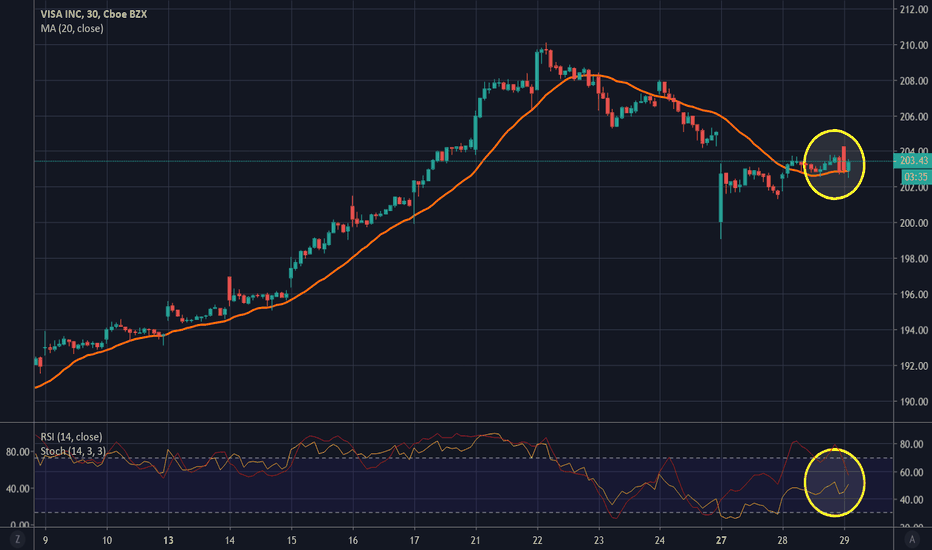Image resolution: width=932 pixels, height=550 pixels.
Task: Click date 16 on time axis
Action: click(353, 540)
